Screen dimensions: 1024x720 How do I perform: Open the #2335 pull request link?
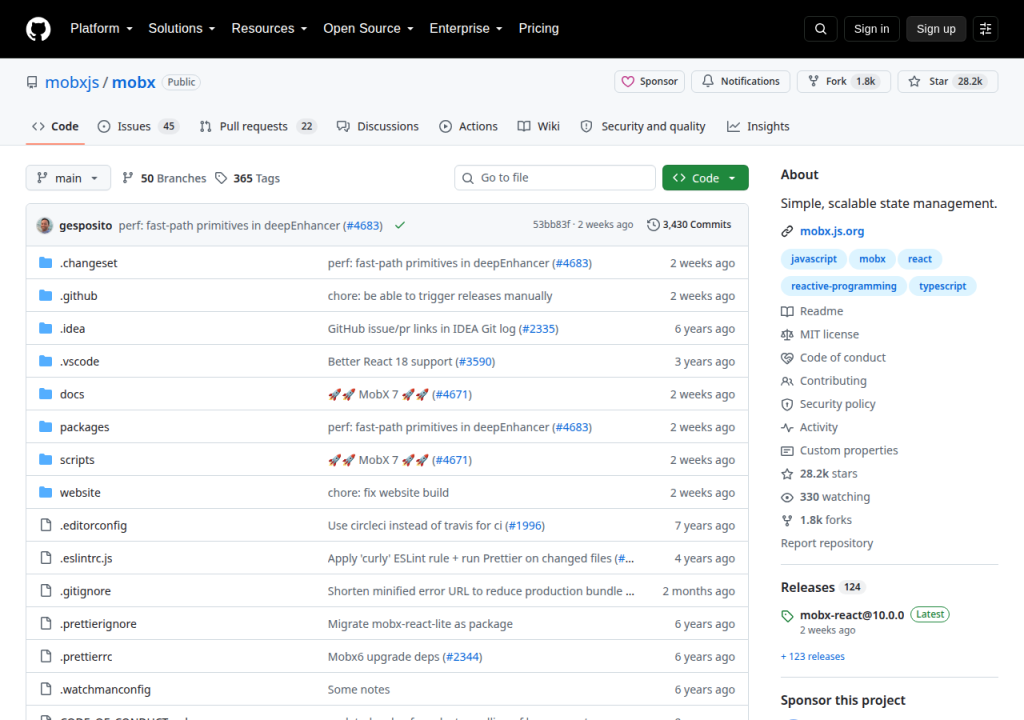click(x=539, y=329)
